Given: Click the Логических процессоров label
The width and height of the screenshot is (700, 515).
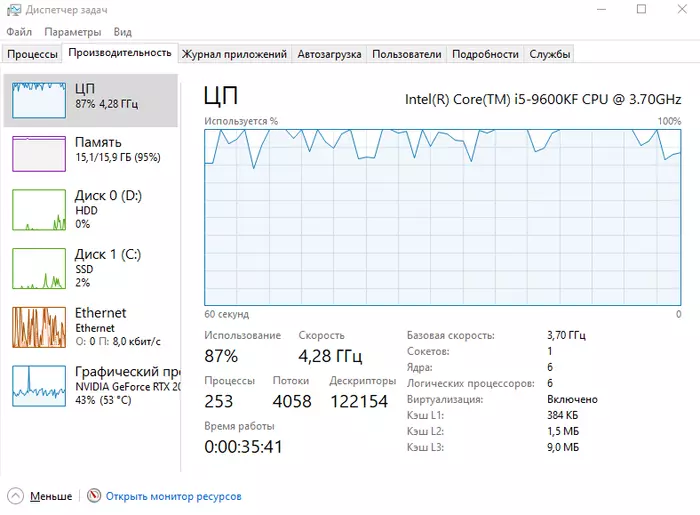Looking at the screenshot, I should [471, 383].
